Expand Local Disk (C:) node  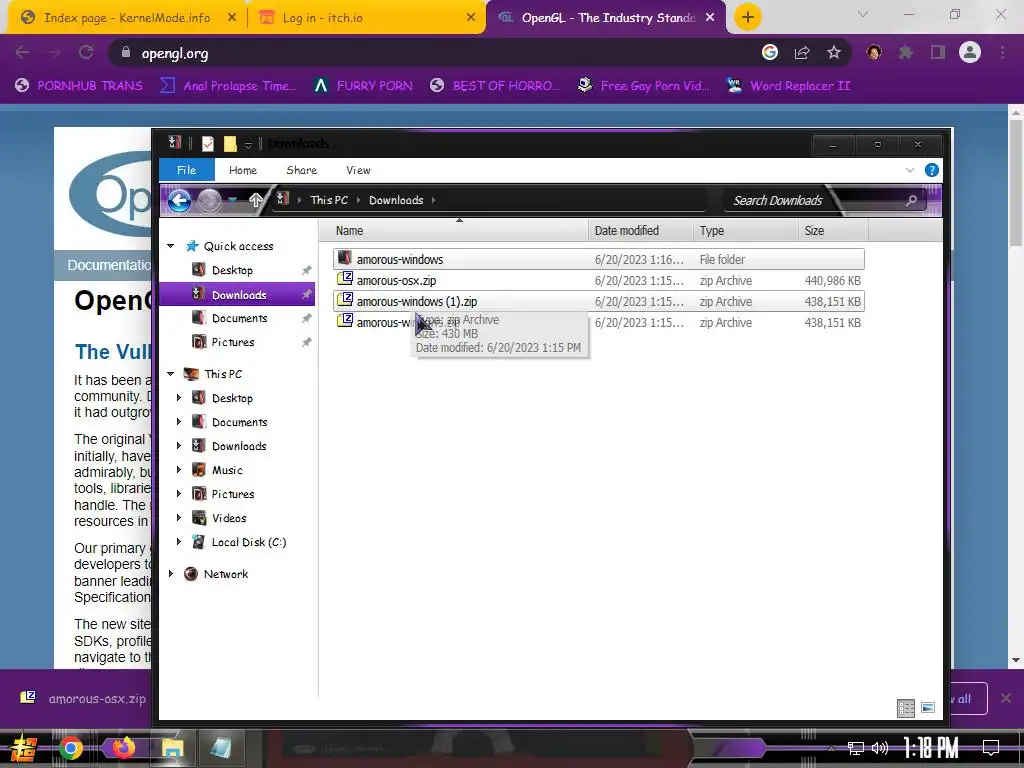click(x=179, y=541)
